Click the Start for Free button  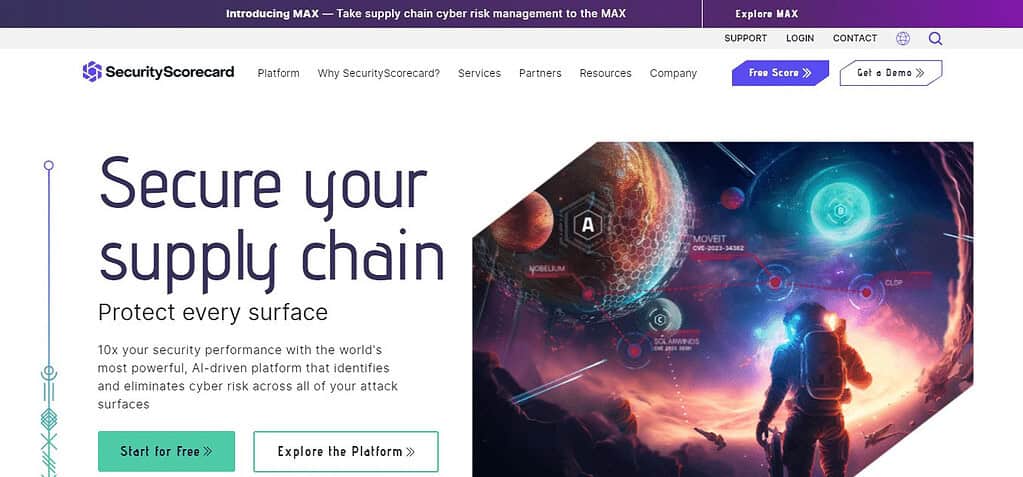pos(166,451)
